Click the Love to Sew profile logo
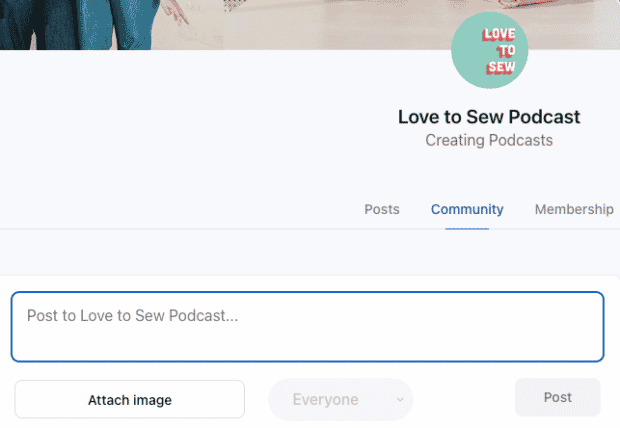Viewport: 620px width, 428px height. pyautogui.click(x=490, y=50)
